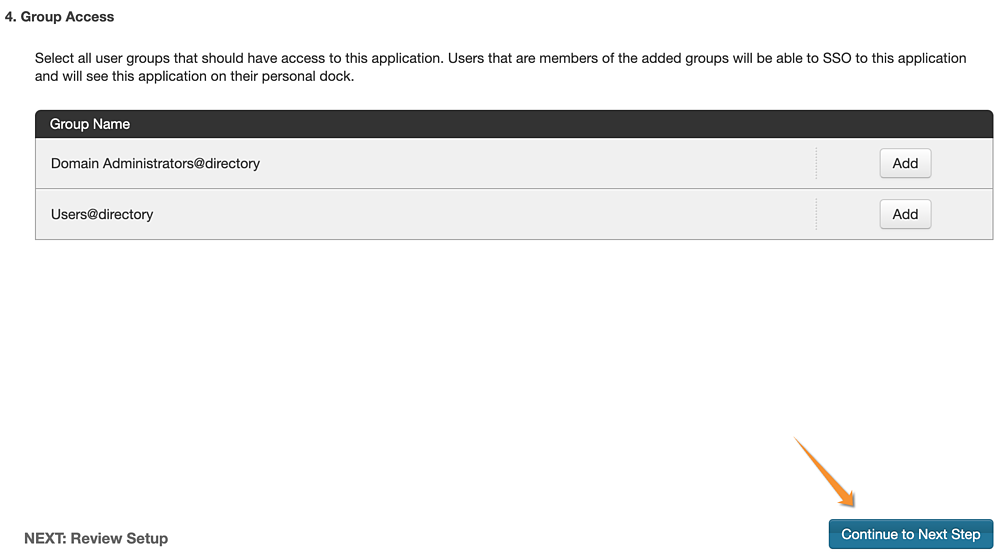
Task: Continue to Next Step
Action: (911, 534)
